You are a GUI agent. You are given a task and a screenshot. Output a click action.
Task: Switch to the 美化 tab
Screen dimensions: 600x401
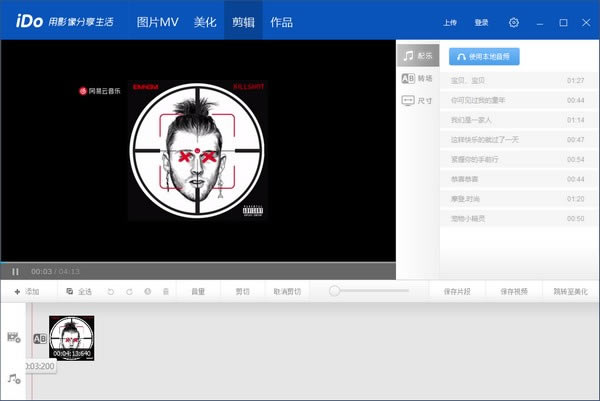click(204, 22)
